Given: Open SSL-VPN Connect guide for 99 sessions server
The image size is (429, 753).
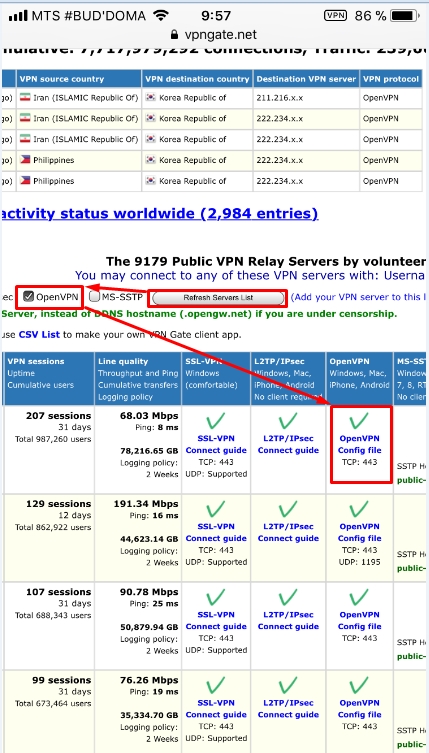Looking at the screenshot, I should tap(216, 709).
